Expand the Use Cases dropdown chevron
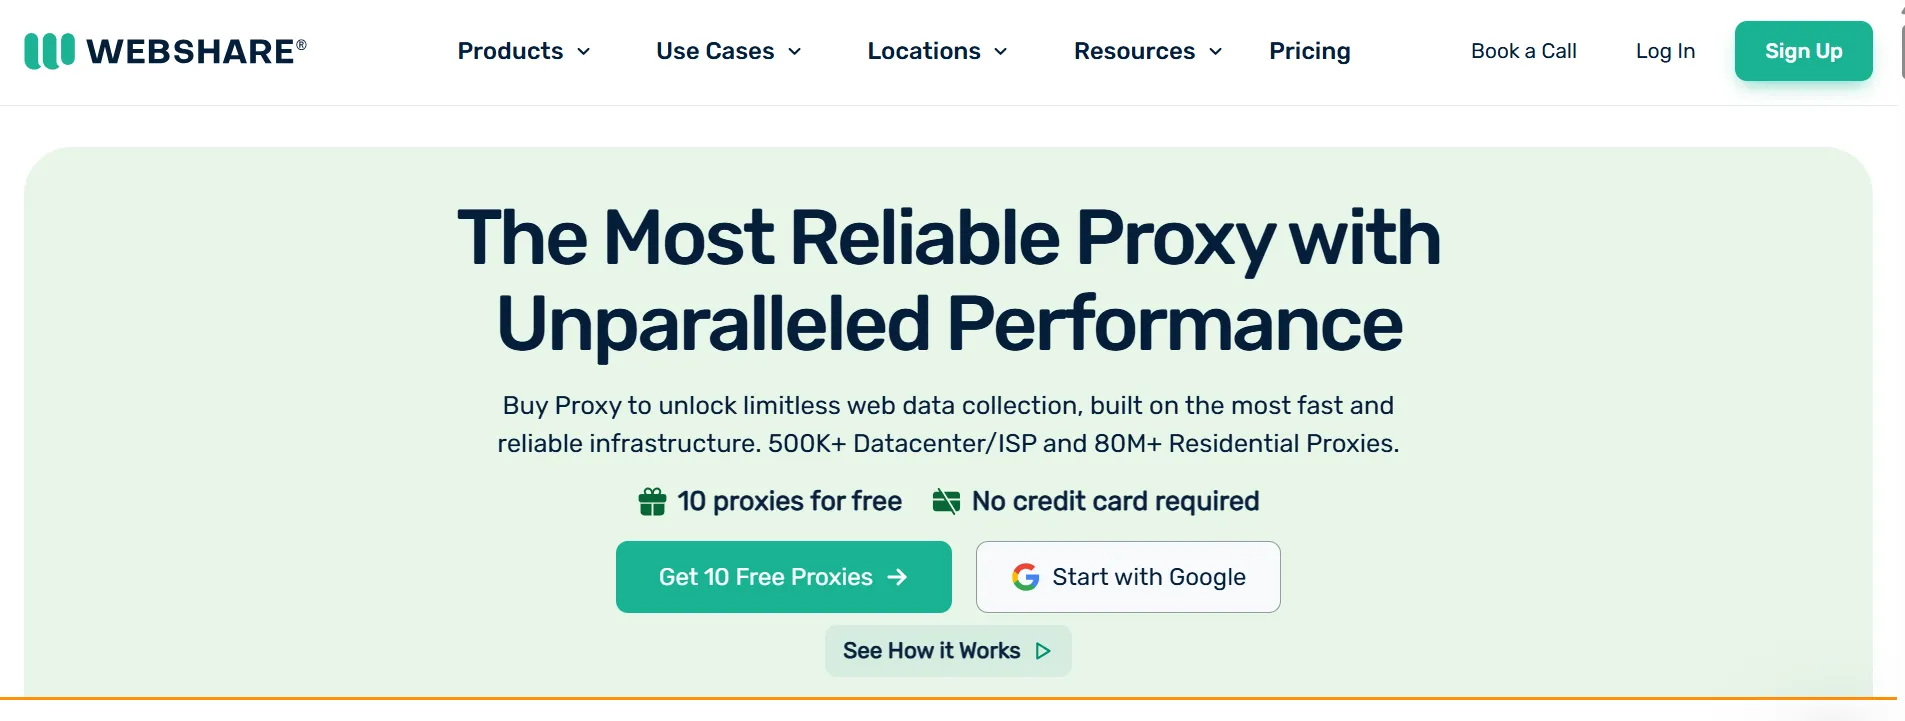Viewport: 1905px width, 721px height. [795, 52]
